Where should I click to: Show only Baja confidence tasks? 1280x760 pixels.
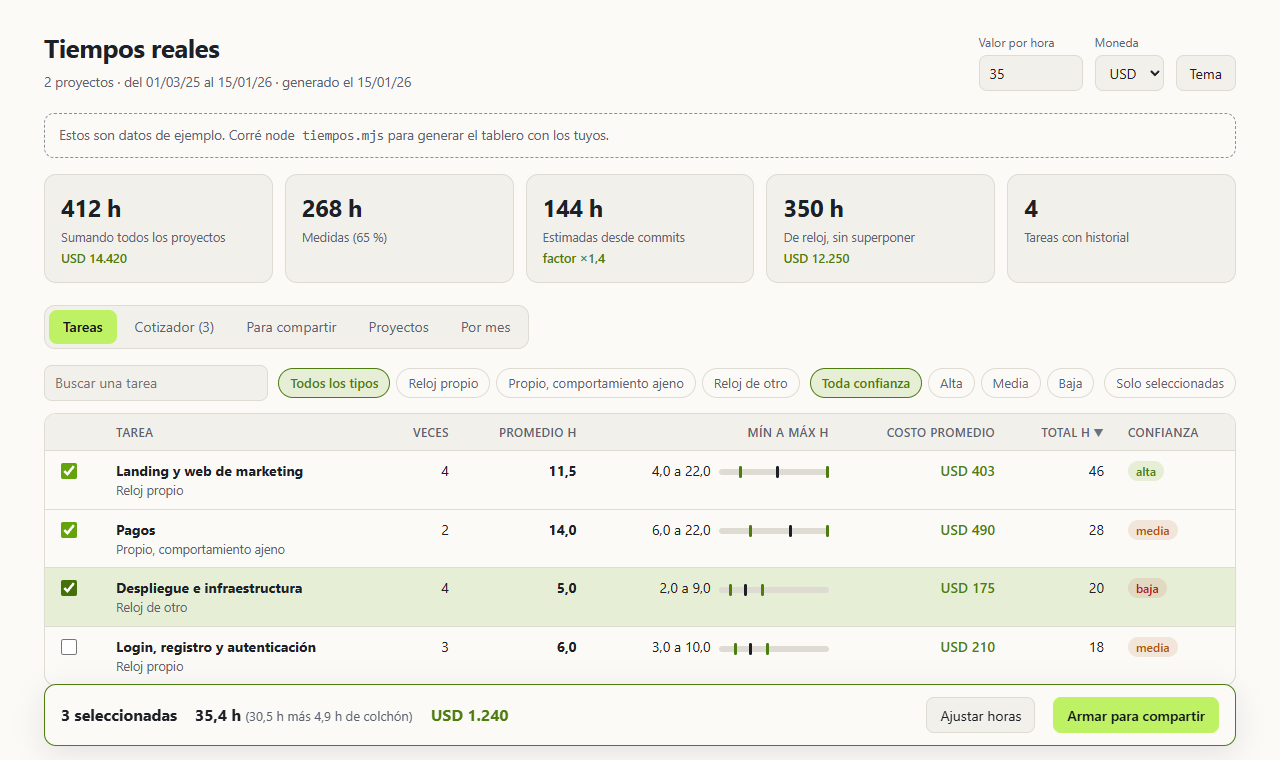pyautogui.click(x=1070, y=383)
